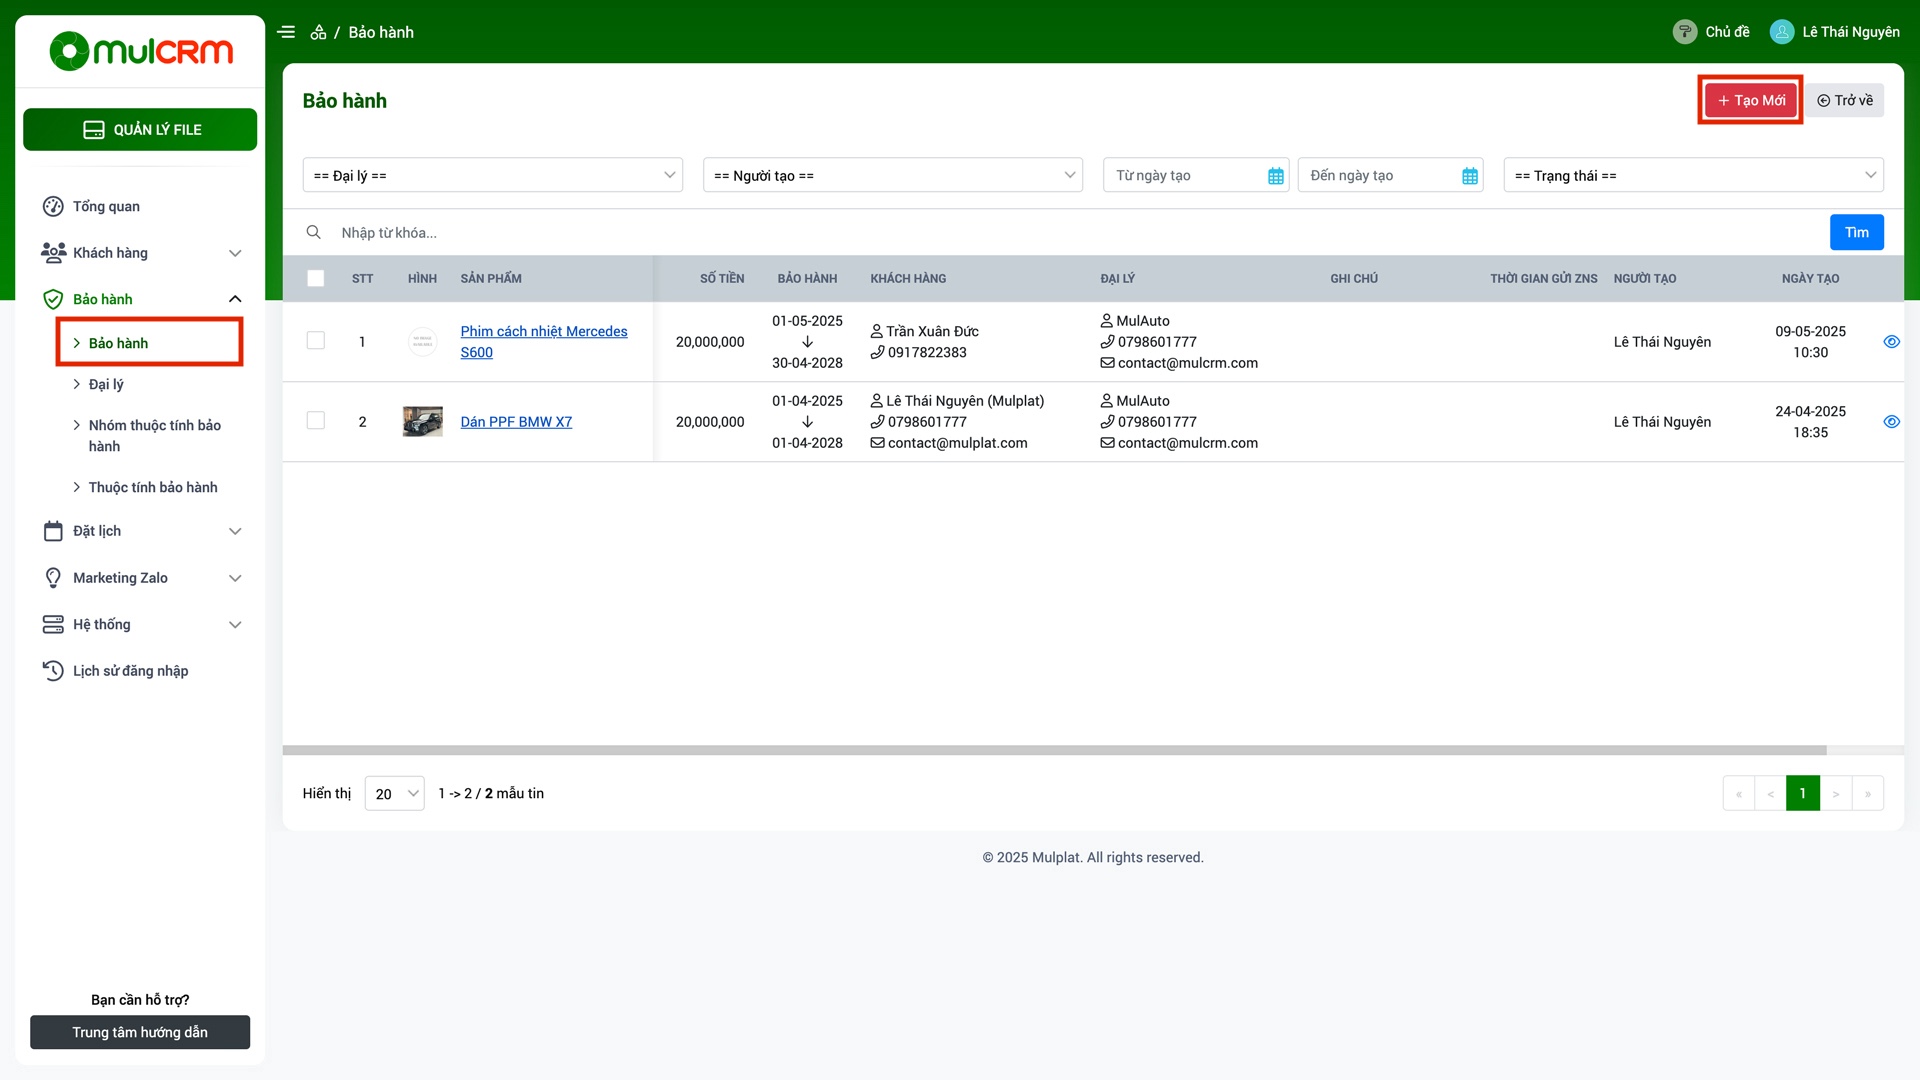Viewport: 1920px width, 1080px height.
Task: Open the Từ ngày tạo calendar picker
Action: coord(1275,176)
